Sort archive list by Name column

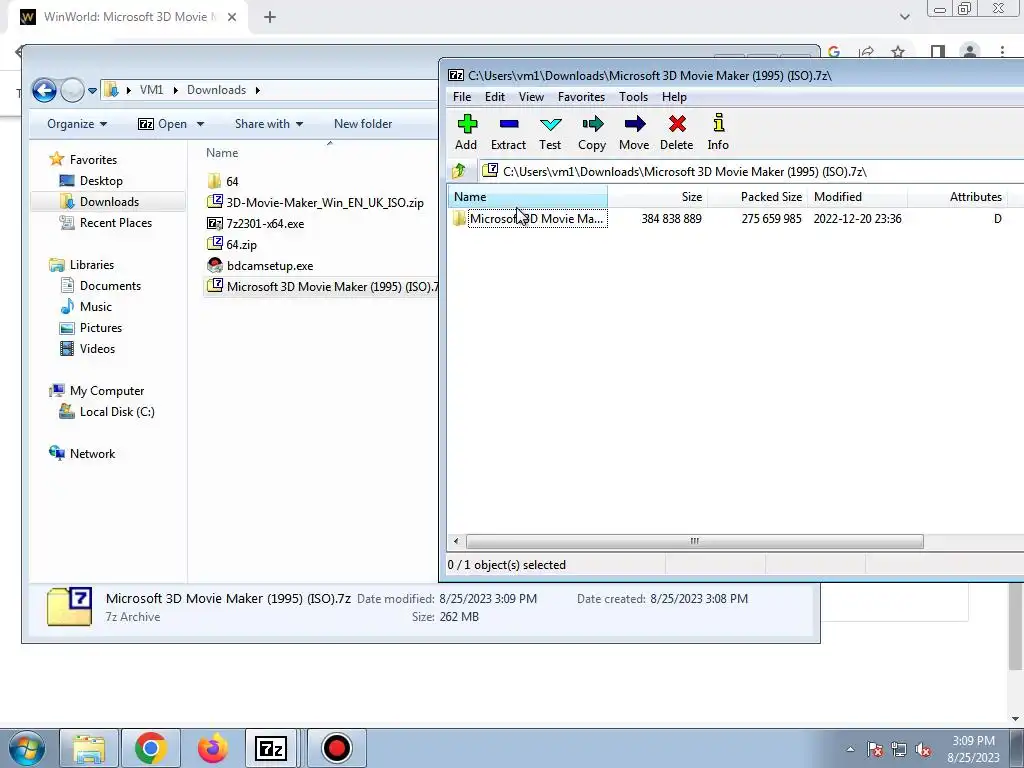pos(528,197)
